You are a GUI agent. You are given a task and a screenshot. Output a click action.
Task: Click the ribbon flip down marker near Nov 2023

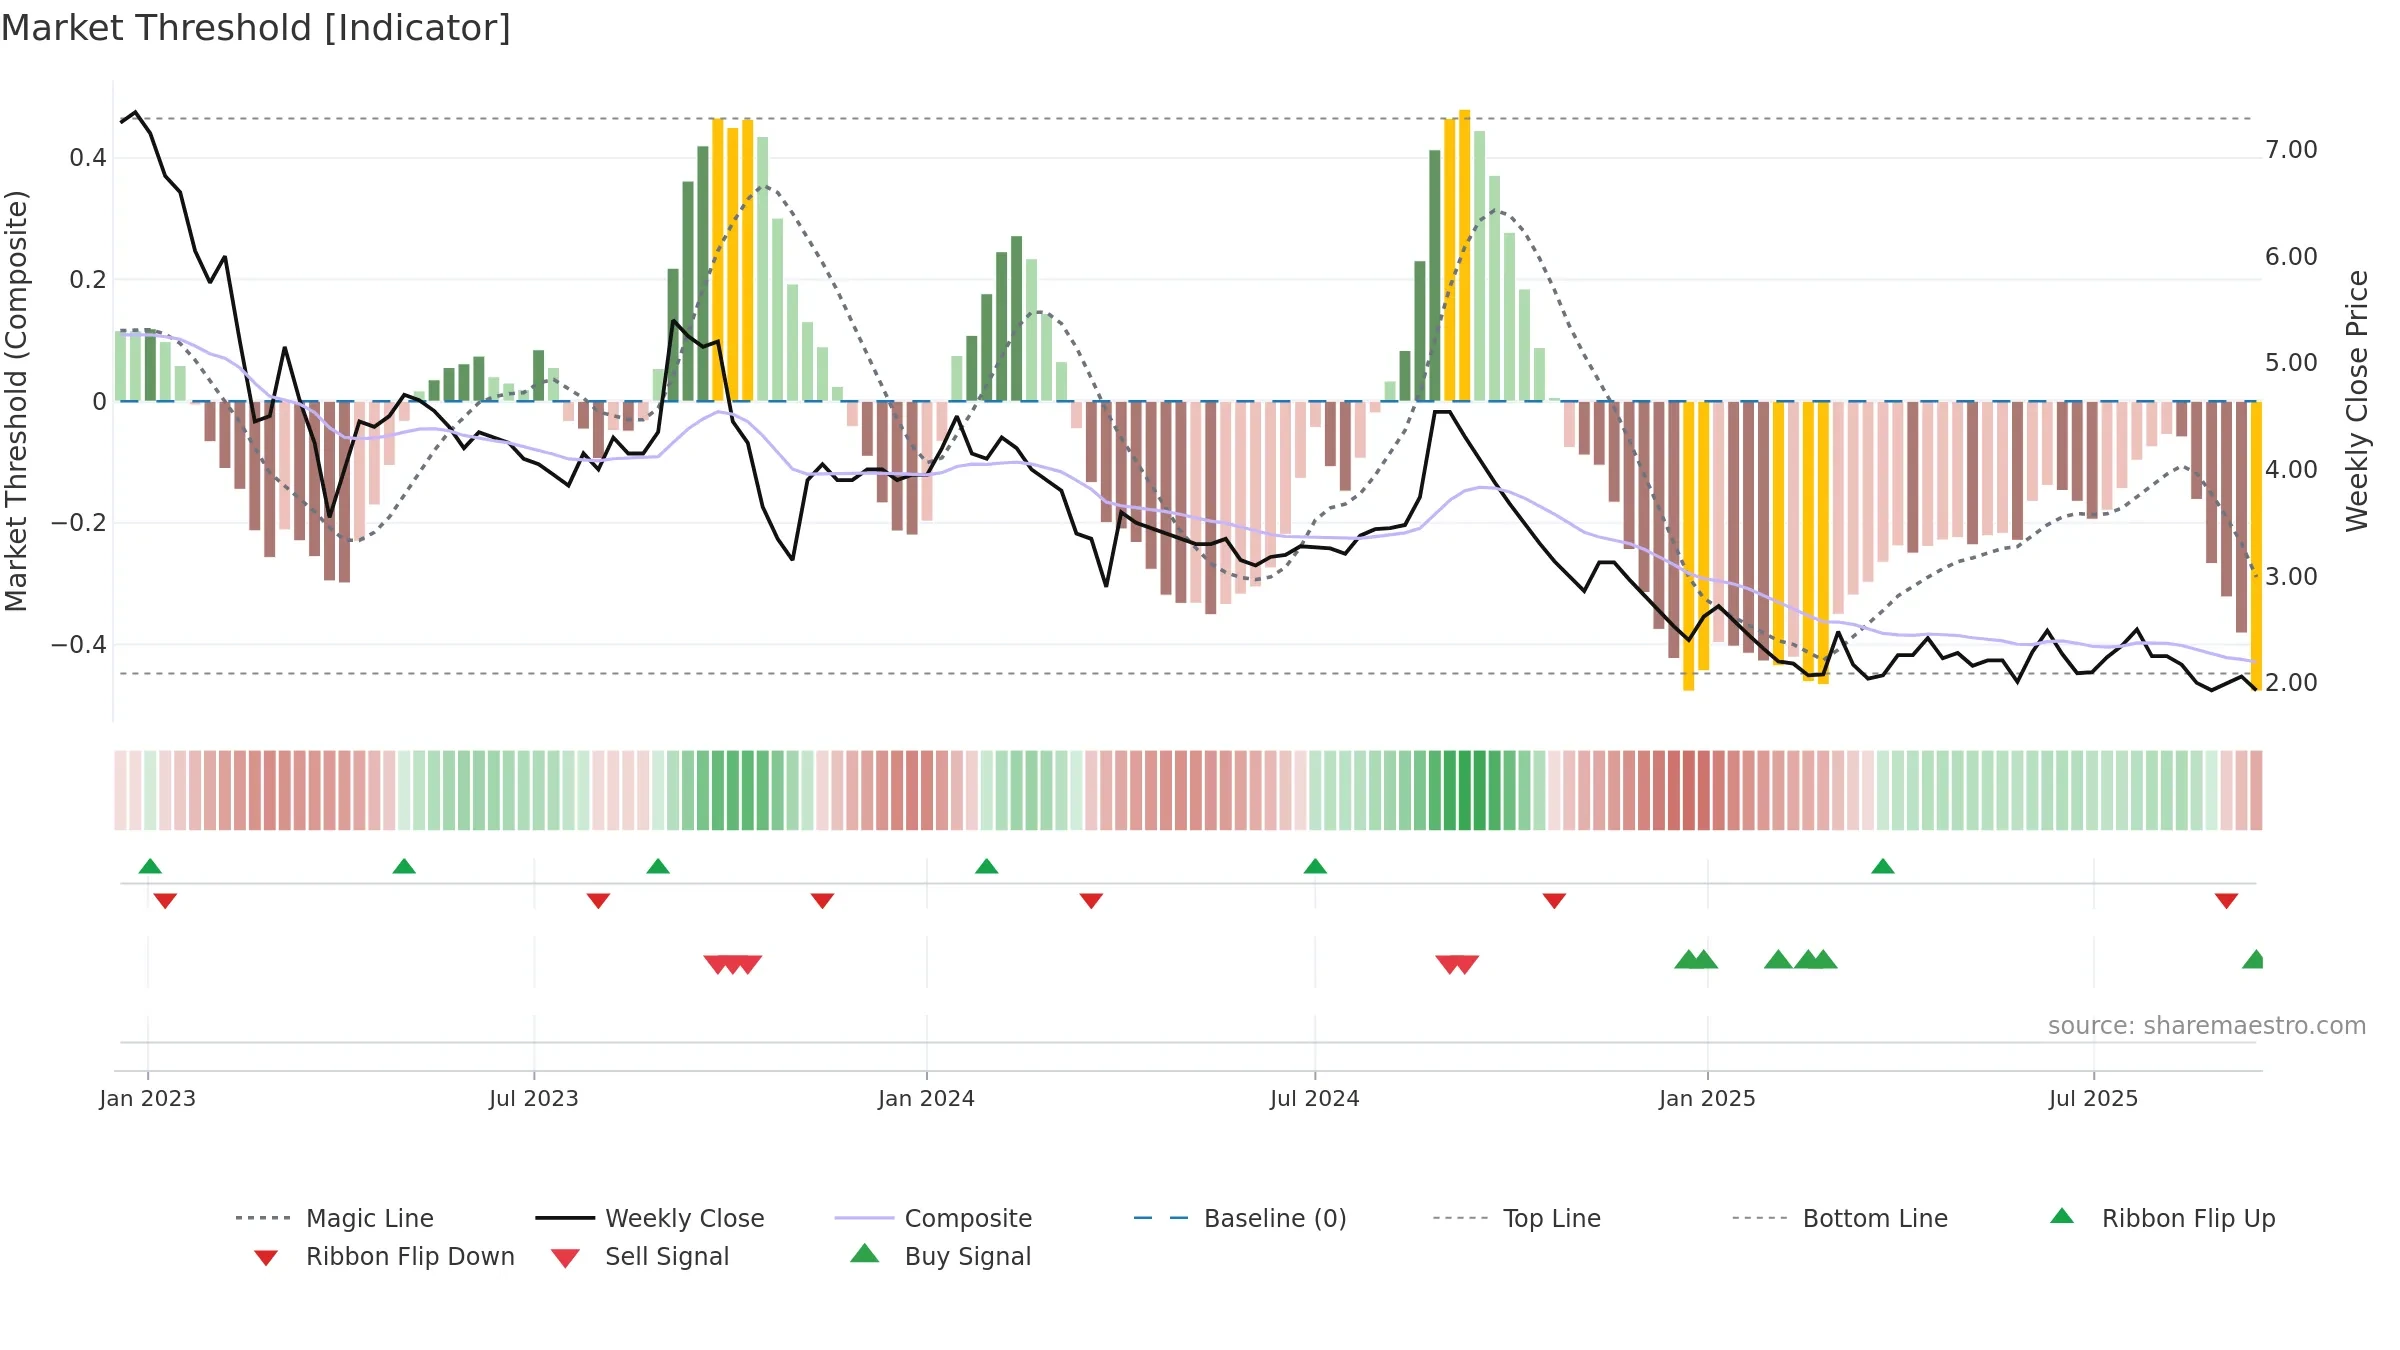coord(822,901)
